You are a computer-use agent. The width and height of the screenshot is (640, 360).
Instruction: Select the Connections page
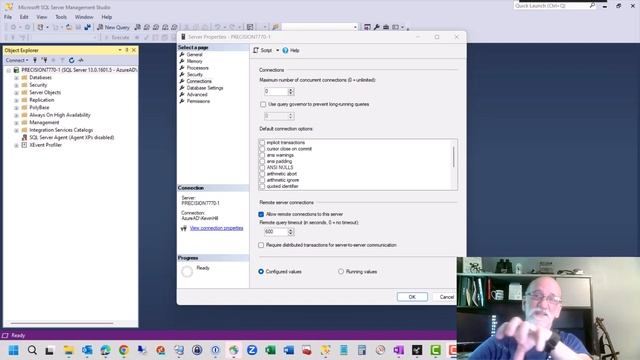tap(199, 81)
